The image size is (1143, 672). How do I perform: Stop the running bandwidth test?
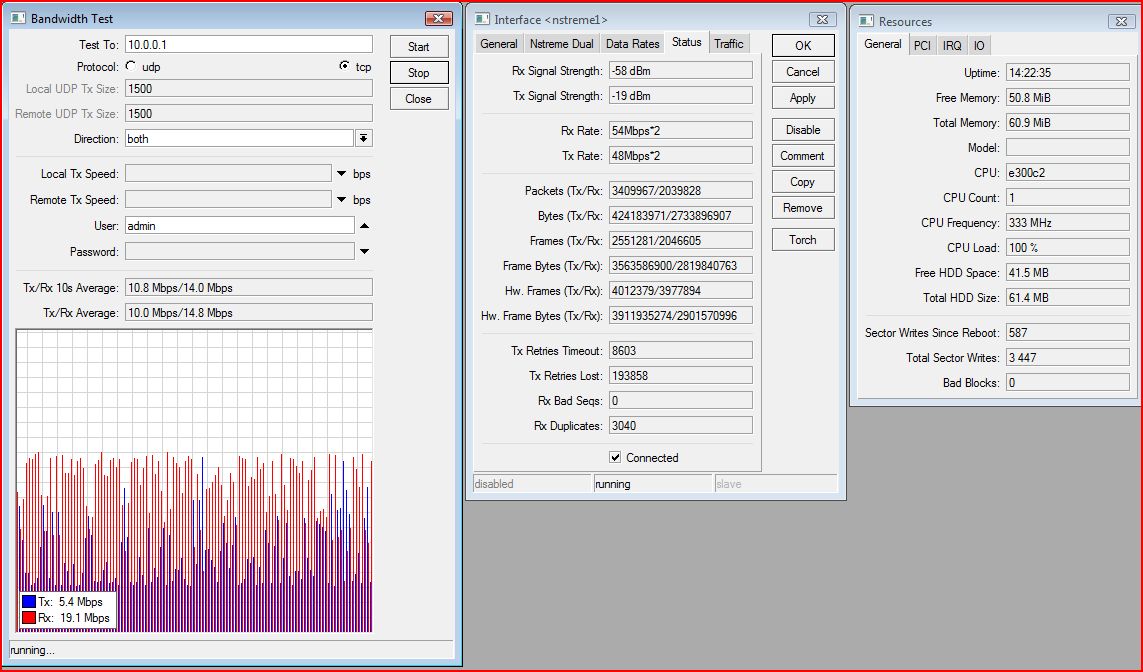point(418,73)
